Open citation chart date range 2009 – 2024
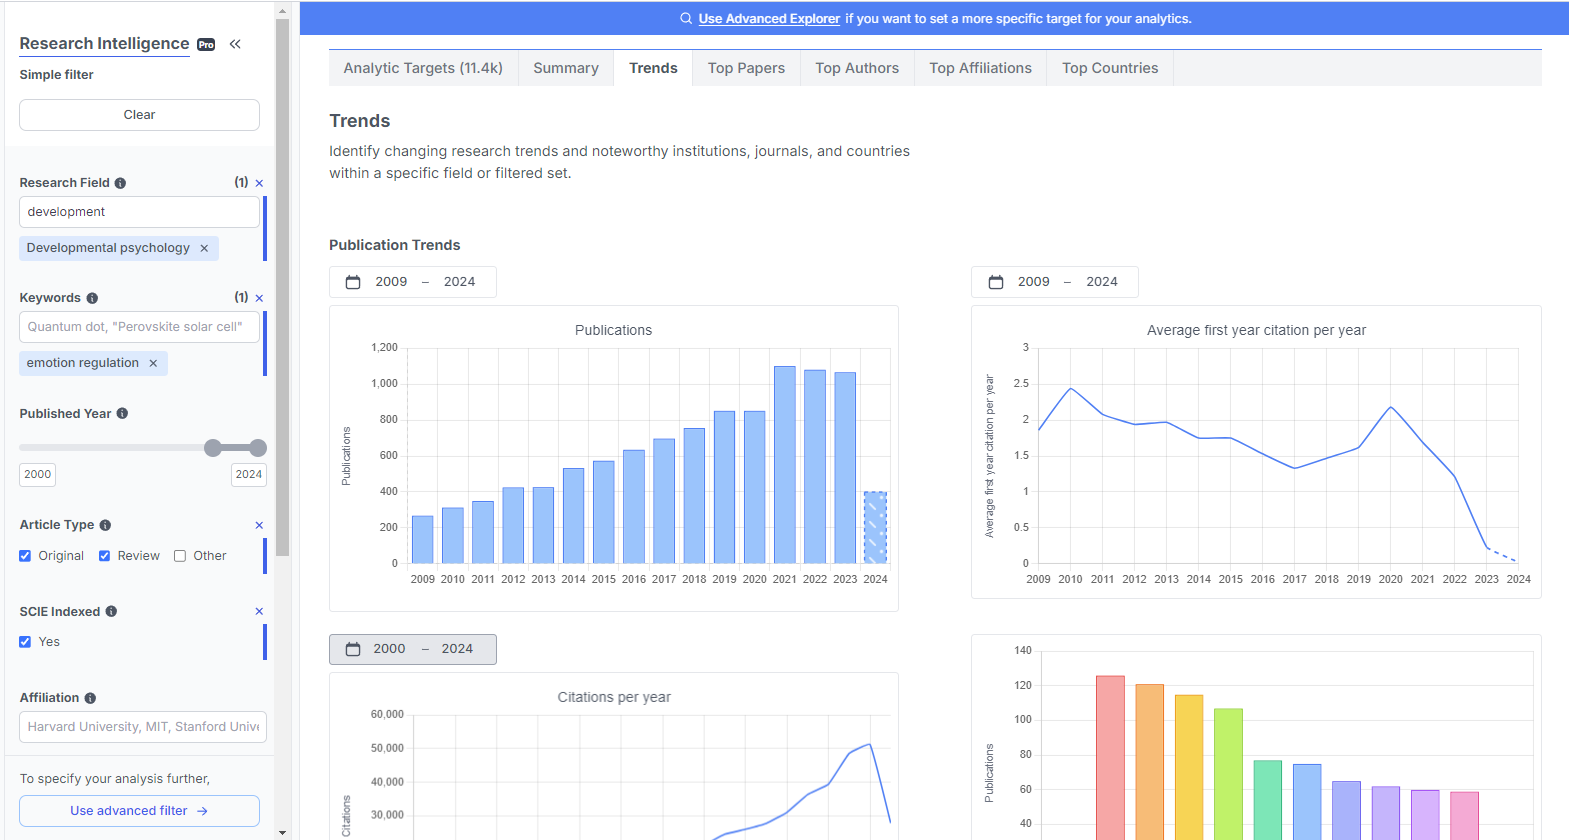 [x=1055, y=282]
